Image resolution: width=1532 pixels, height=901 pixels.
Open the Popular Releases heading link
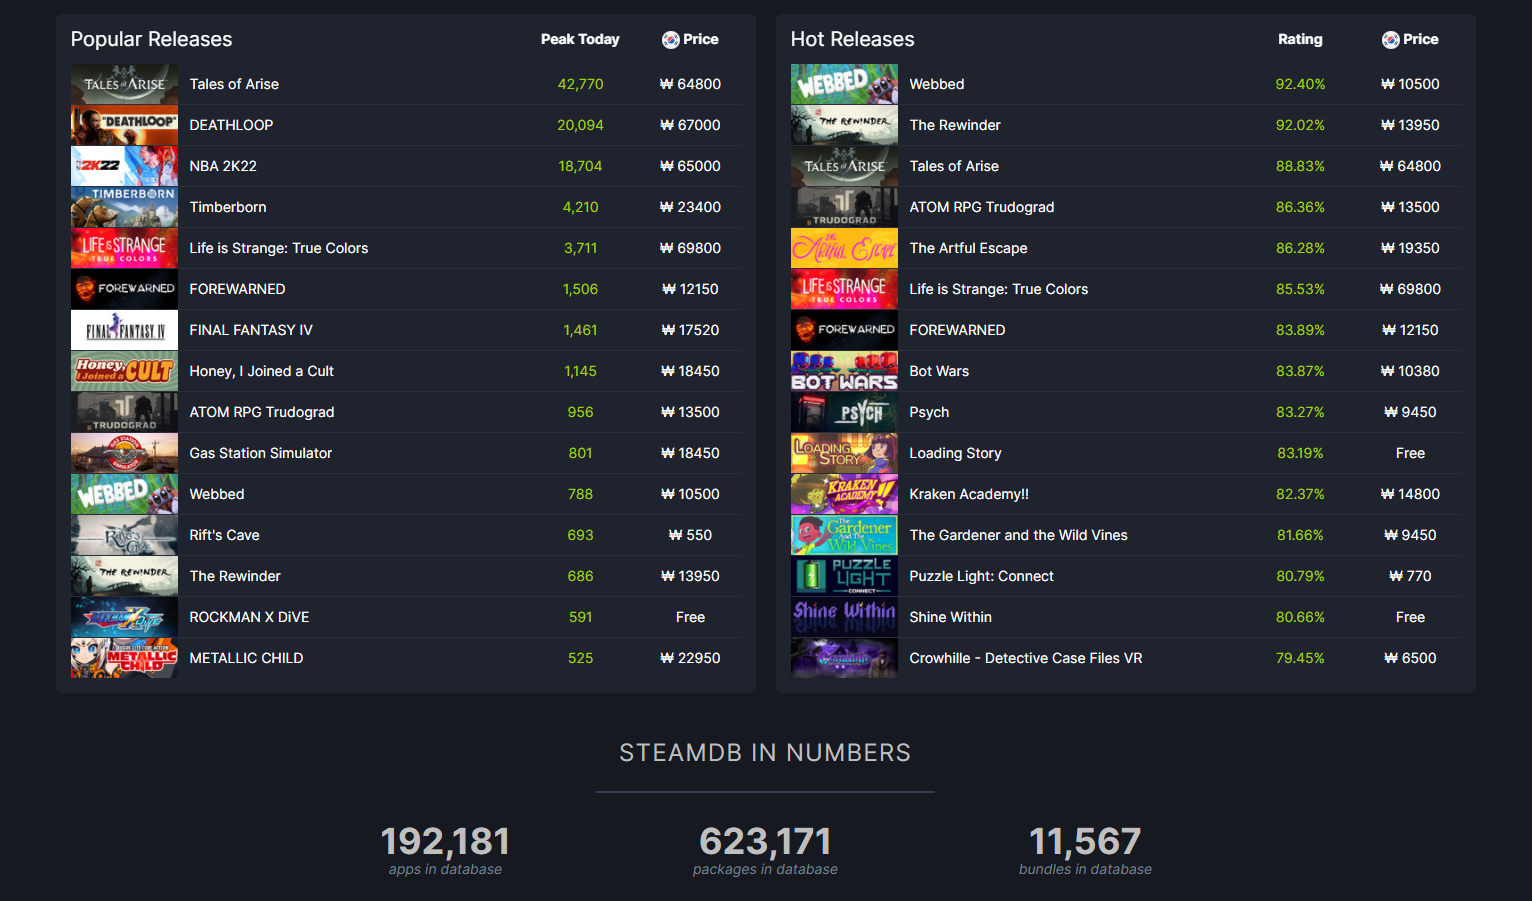151,39
